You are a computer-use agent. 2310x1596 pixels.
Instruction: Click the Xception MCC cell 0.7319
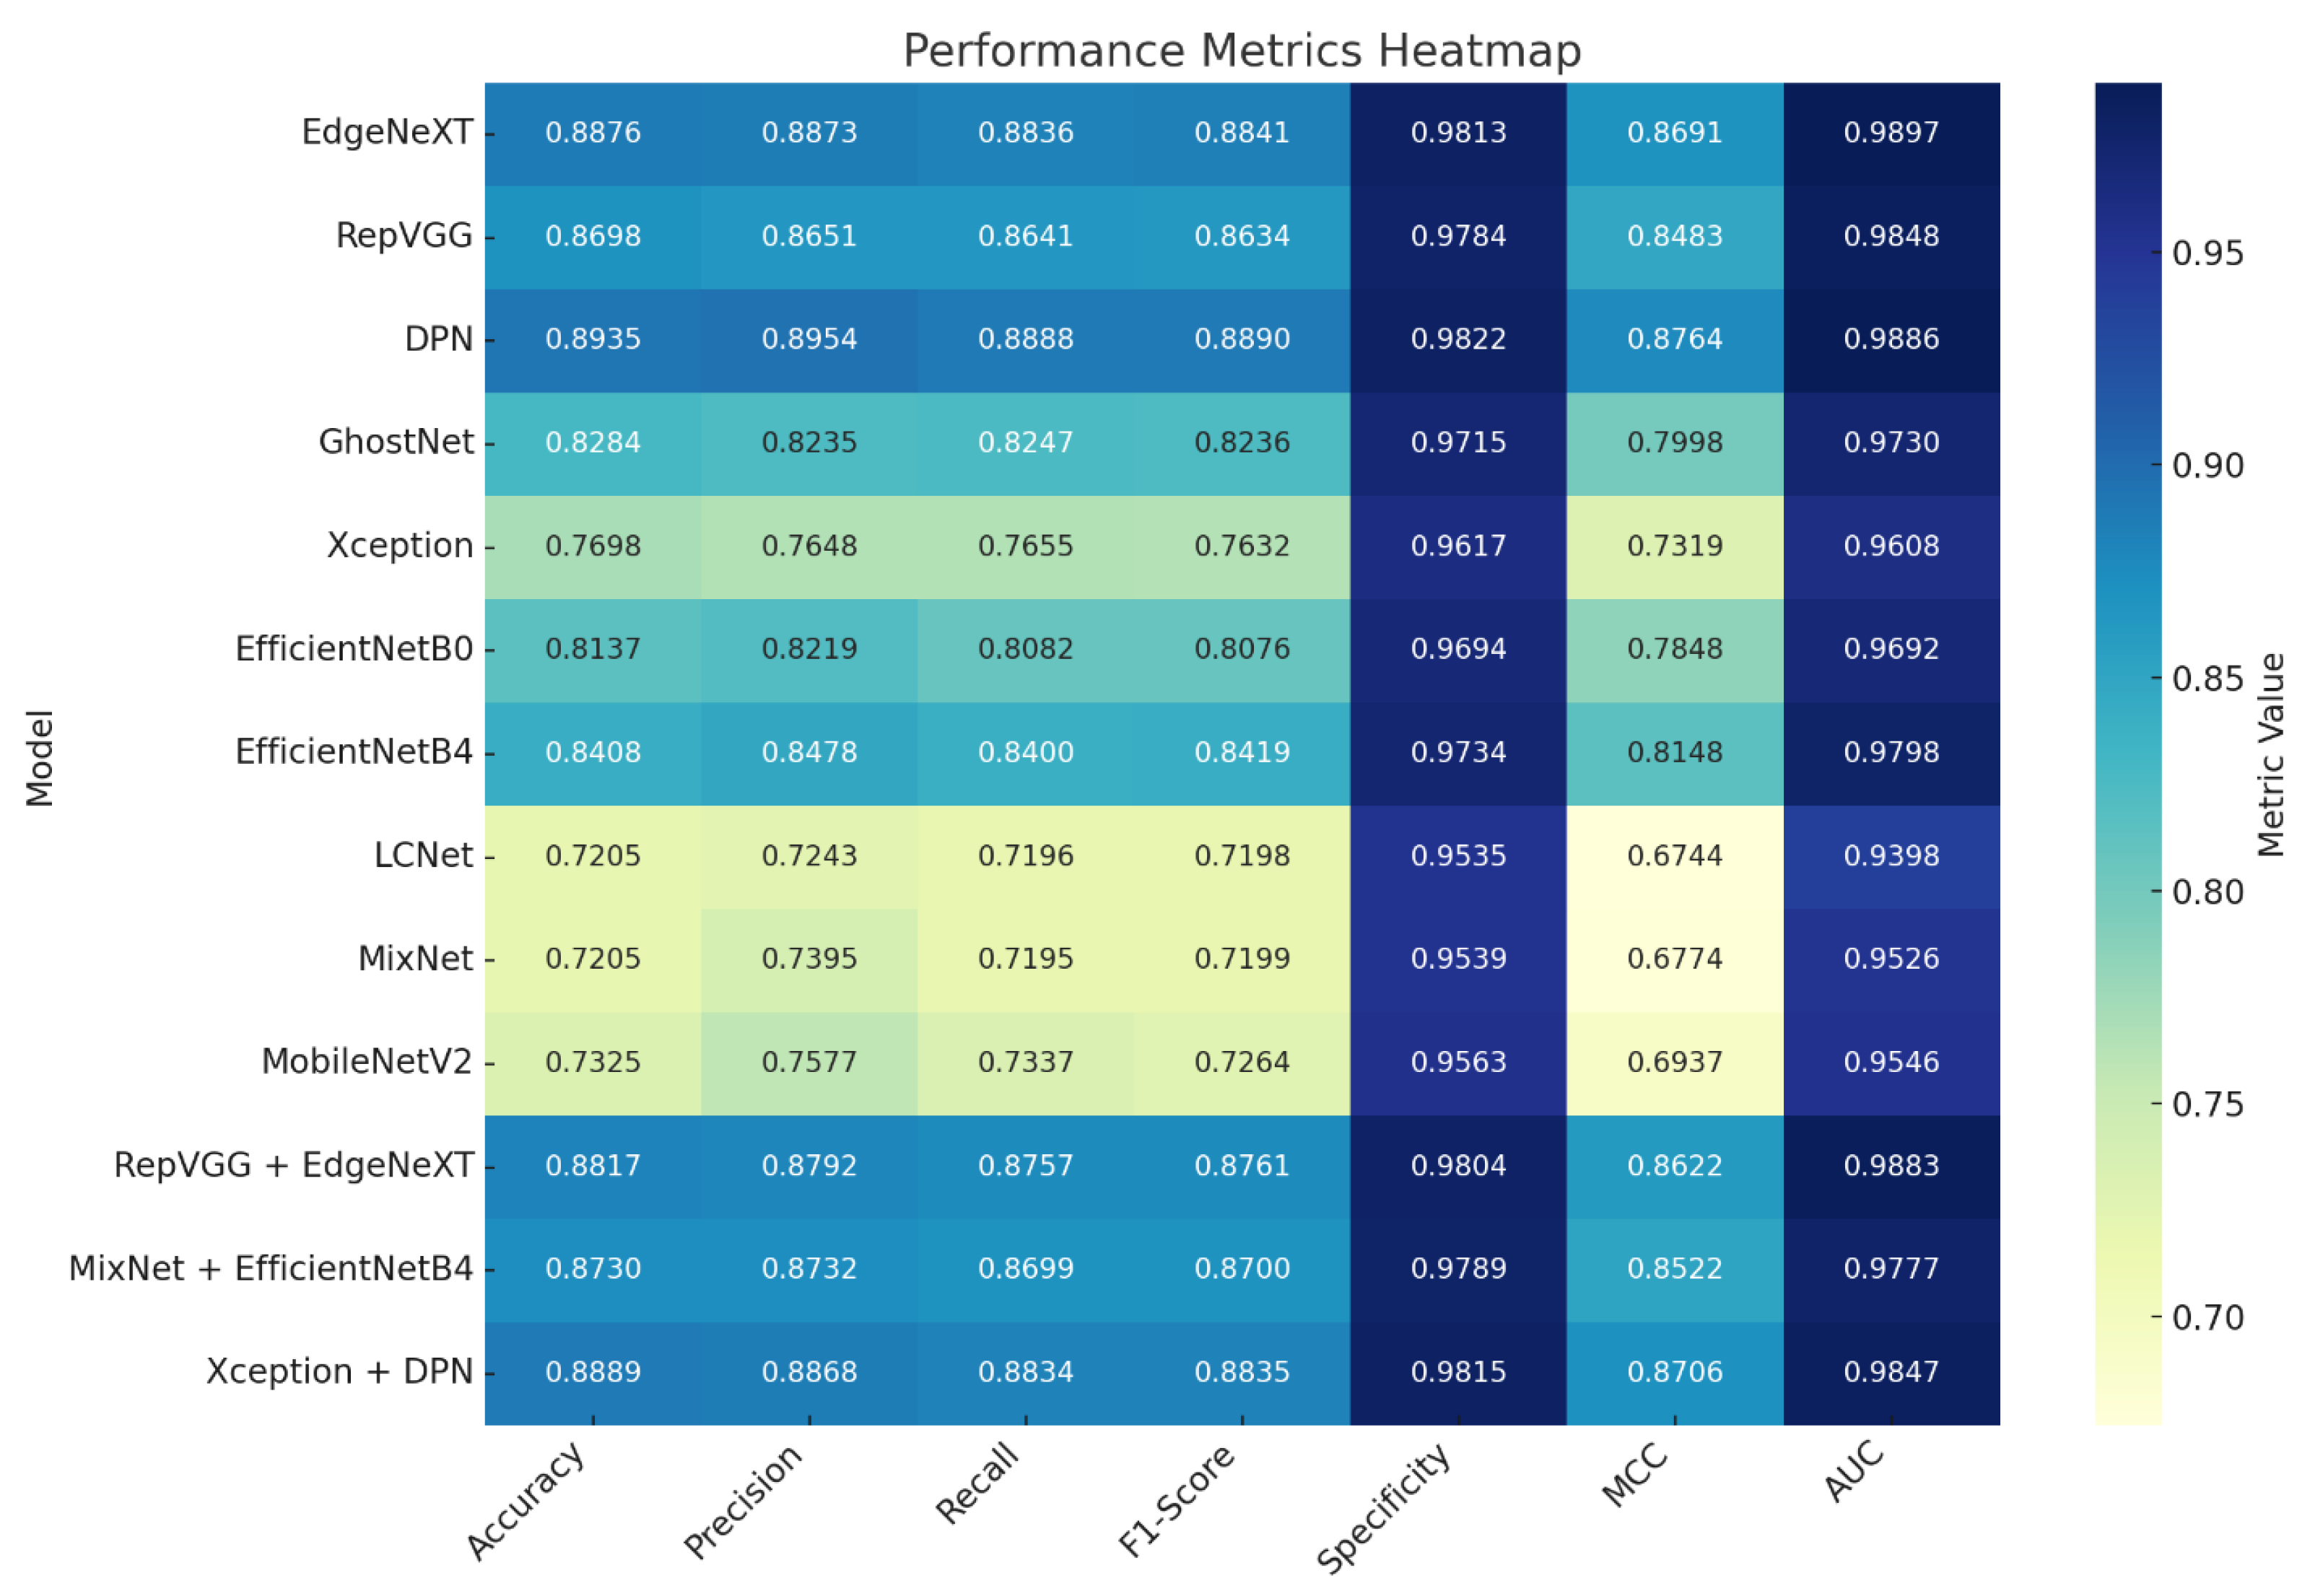(1674, 546)
